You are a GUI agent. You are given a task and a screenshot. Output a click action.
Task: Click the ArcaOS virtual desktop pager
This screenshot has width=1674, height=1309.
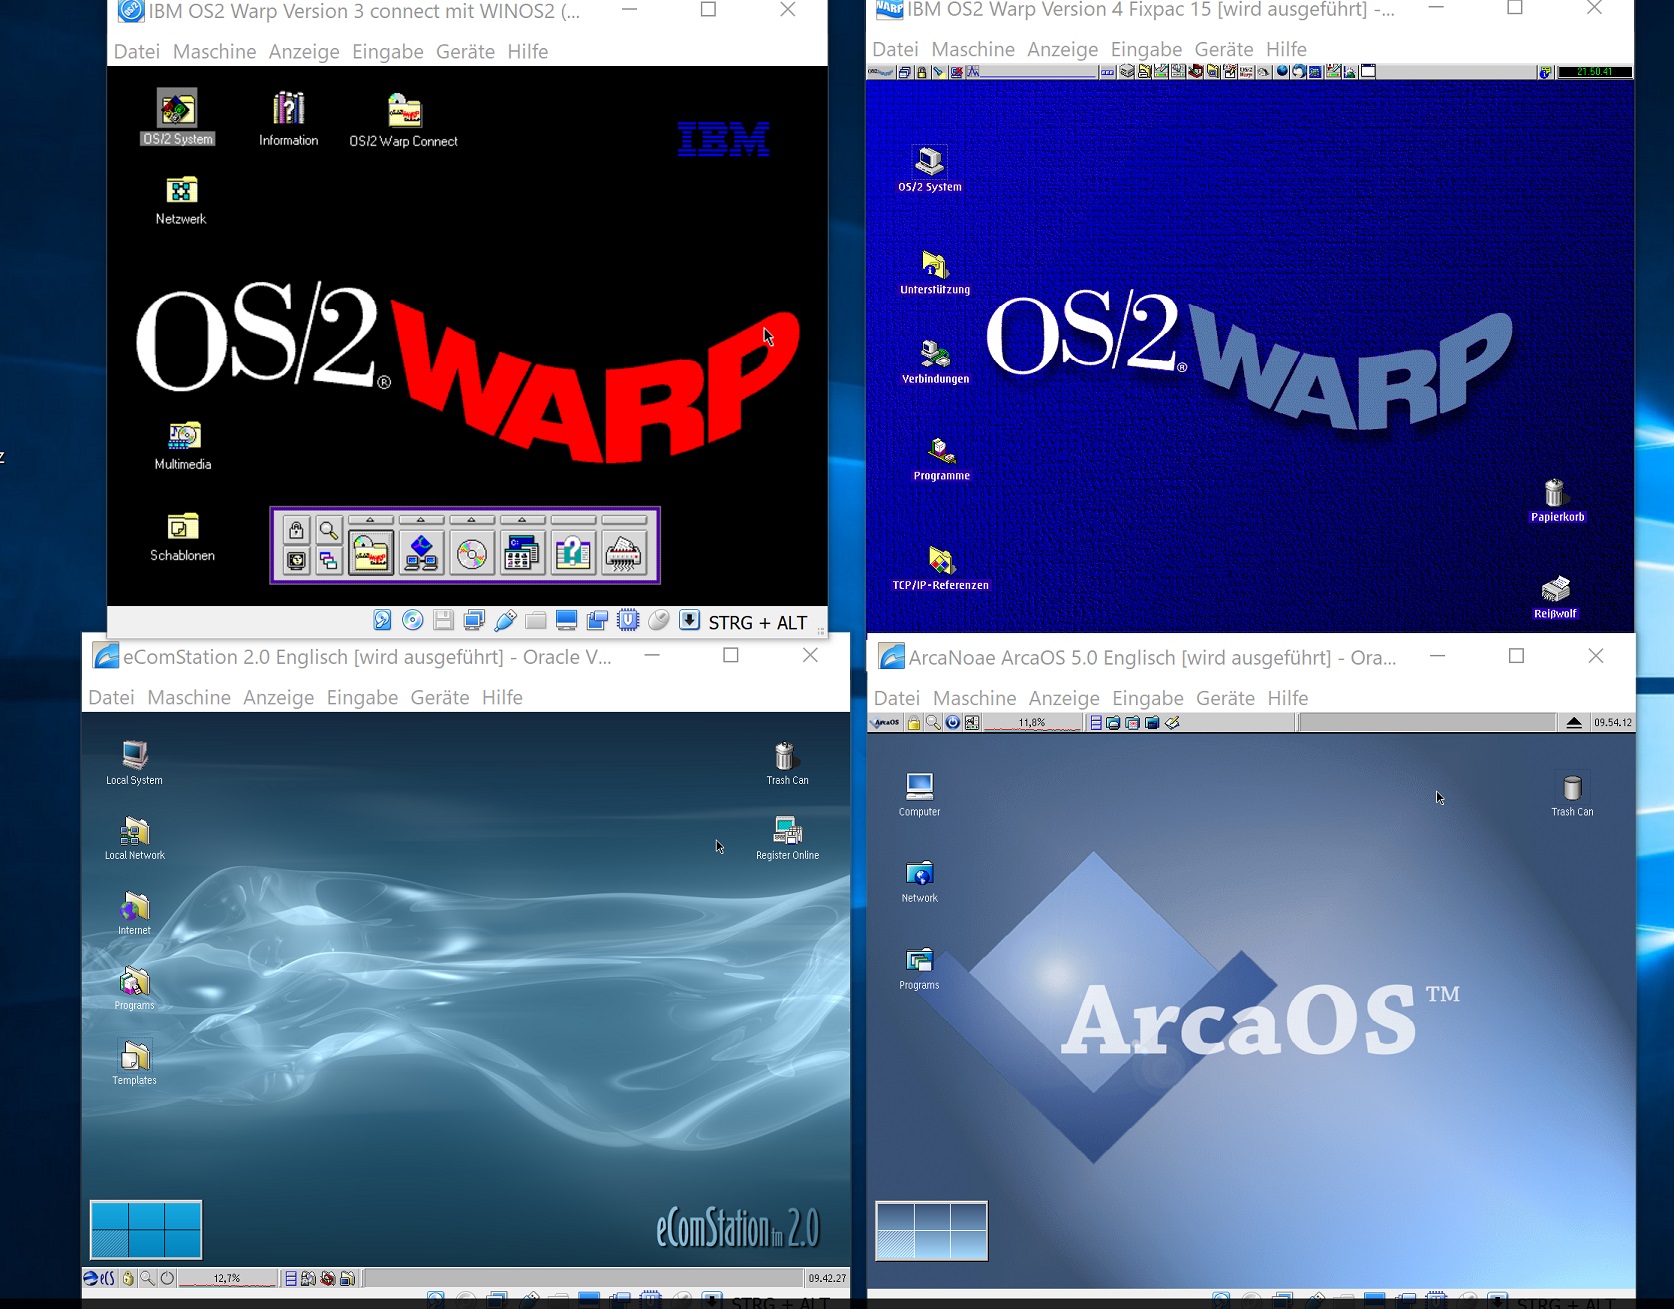click(x=931, y=1231)
